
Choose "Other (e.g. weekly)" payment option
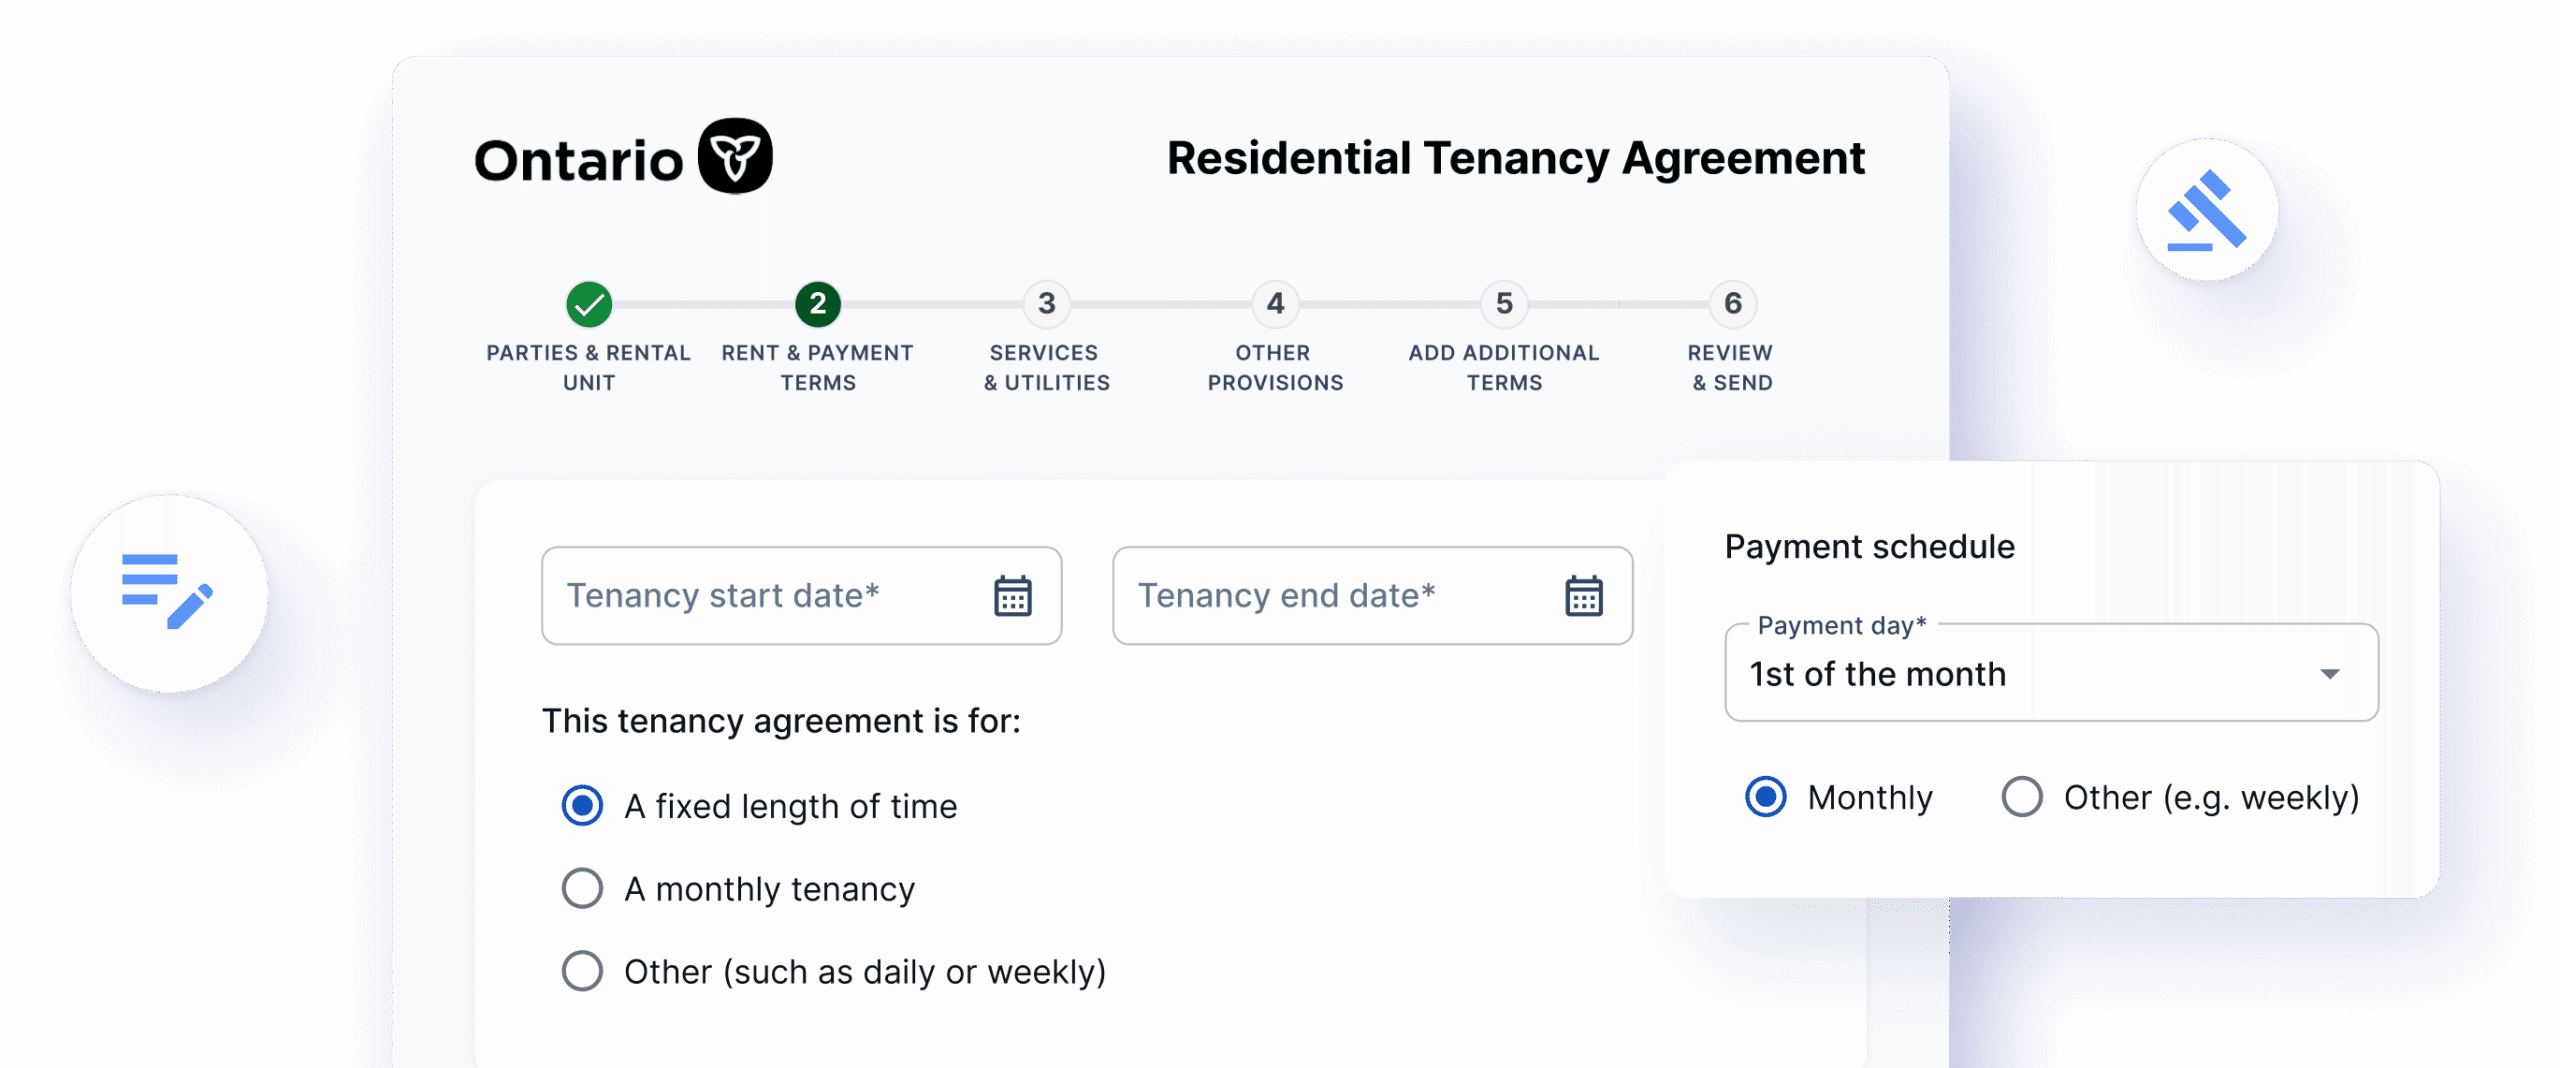[2022, 797]
